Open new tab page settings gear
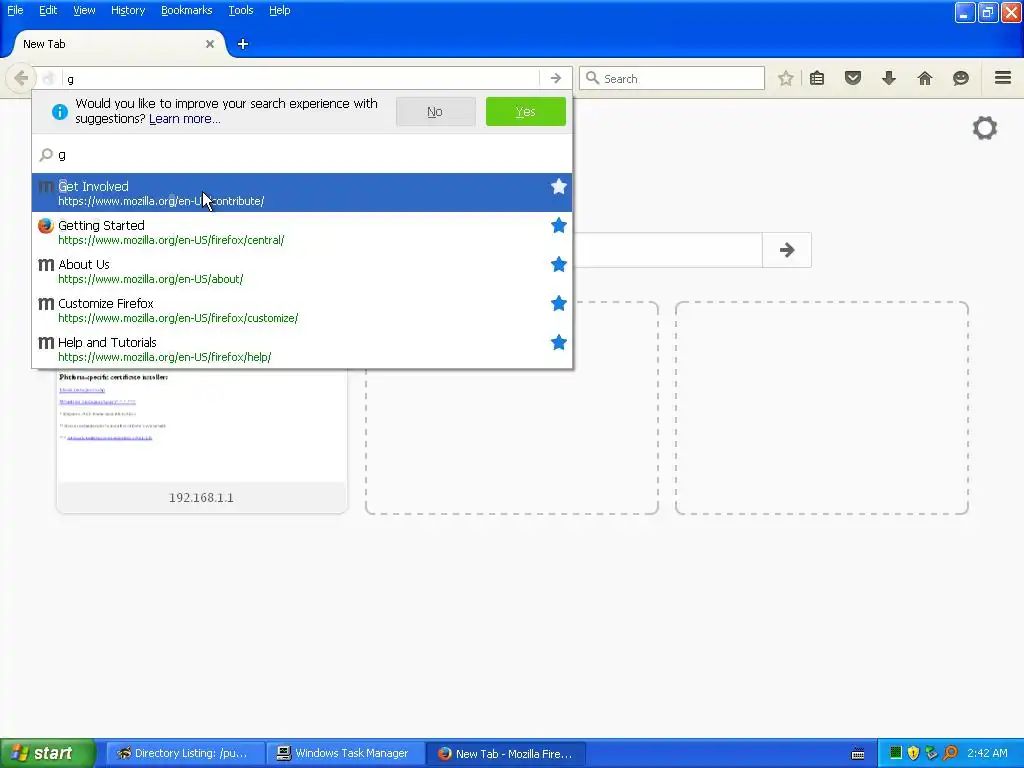This screenshot has width=1024, height=768. tap(985, 128)
